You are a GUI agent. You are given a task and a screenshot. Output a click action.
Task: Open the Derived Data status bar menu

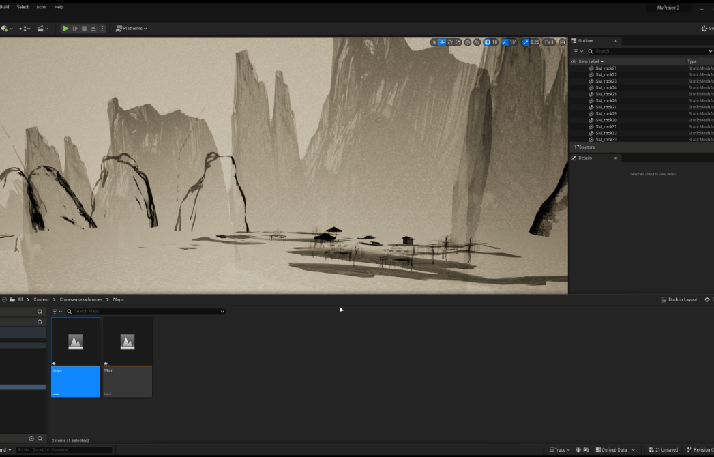click(614, 450)
